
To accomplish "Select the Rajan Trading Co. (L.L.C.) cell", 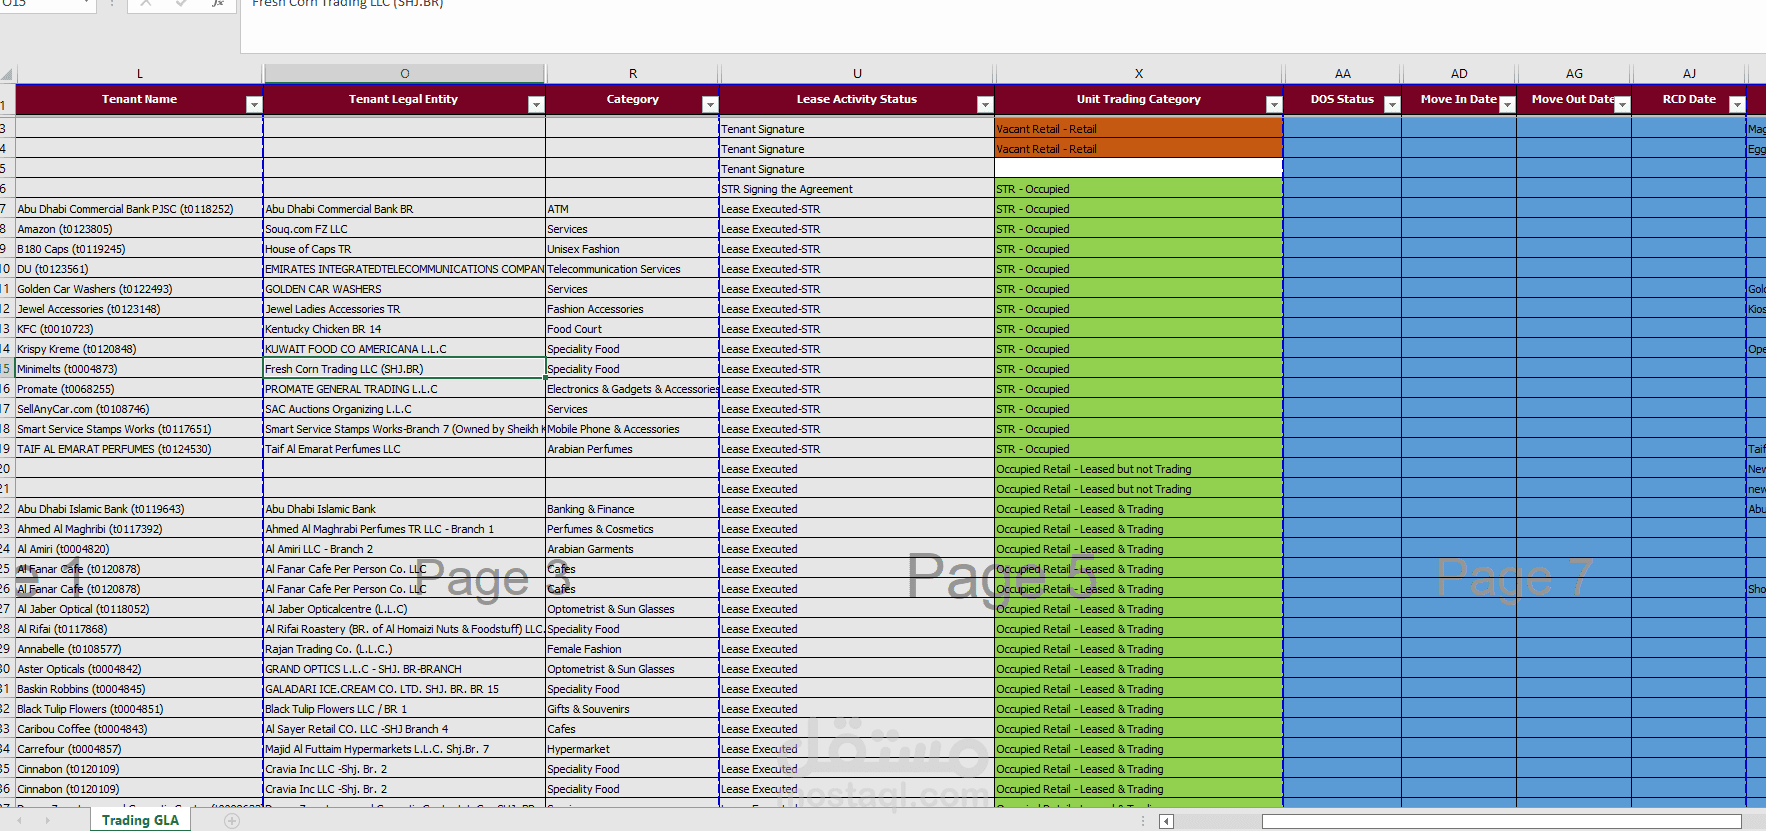I will tap(404, 649).
